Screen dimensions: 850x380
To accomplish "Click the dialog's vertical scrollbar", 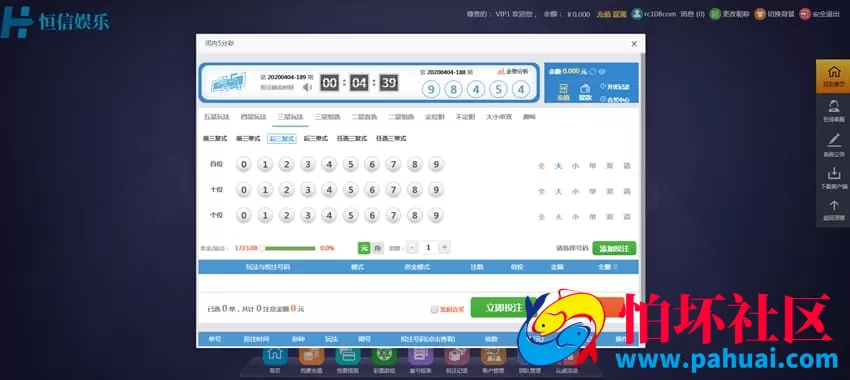I will pos(643,198).
